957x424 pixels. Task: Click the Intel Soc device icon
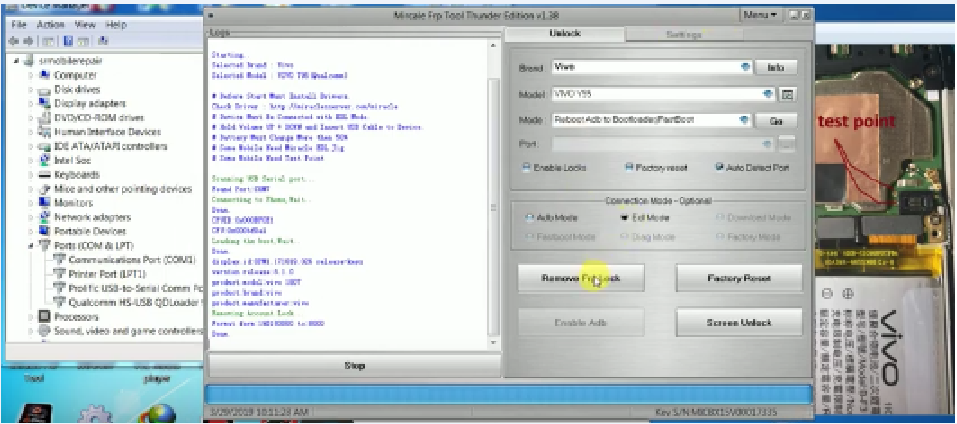coord(44,160)
